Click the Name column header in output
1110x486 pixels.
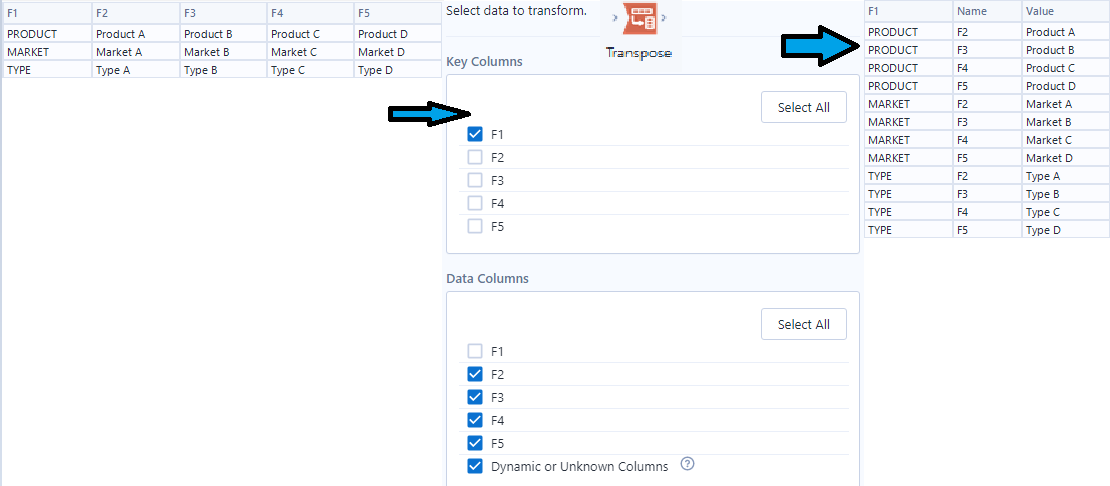click(986, 11)
